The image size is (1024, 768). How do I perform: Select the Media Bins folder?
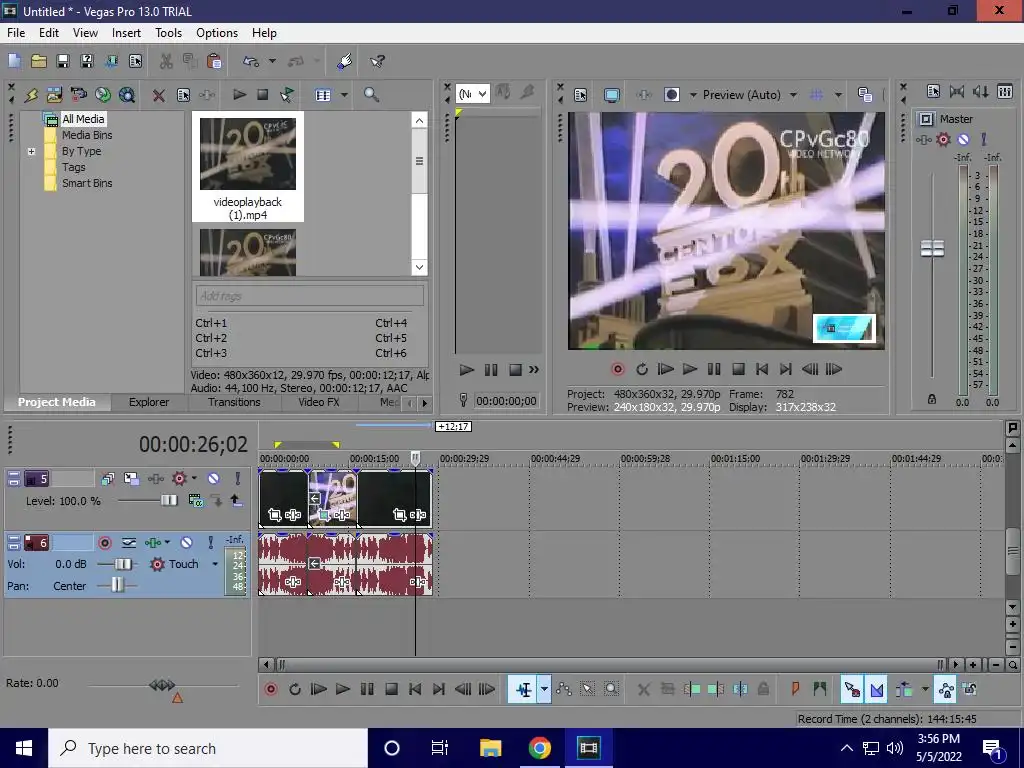[x=87, y=135]
